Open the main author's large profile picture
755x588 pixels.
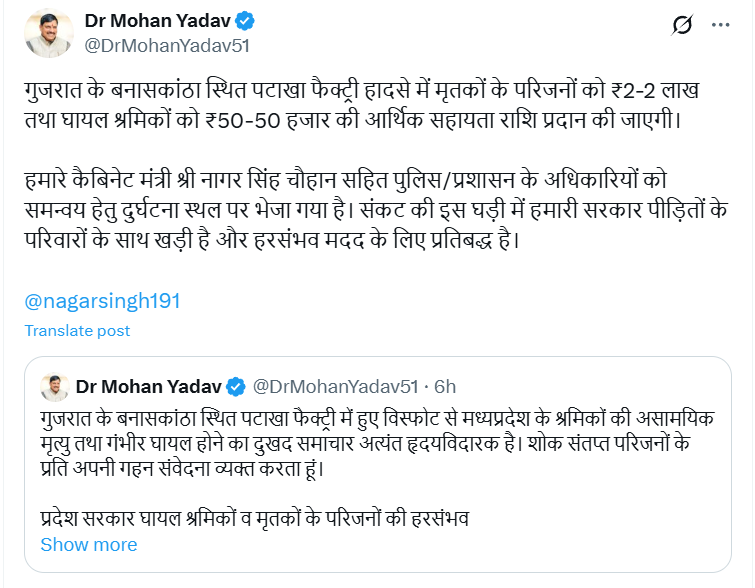tap(48, 35)
